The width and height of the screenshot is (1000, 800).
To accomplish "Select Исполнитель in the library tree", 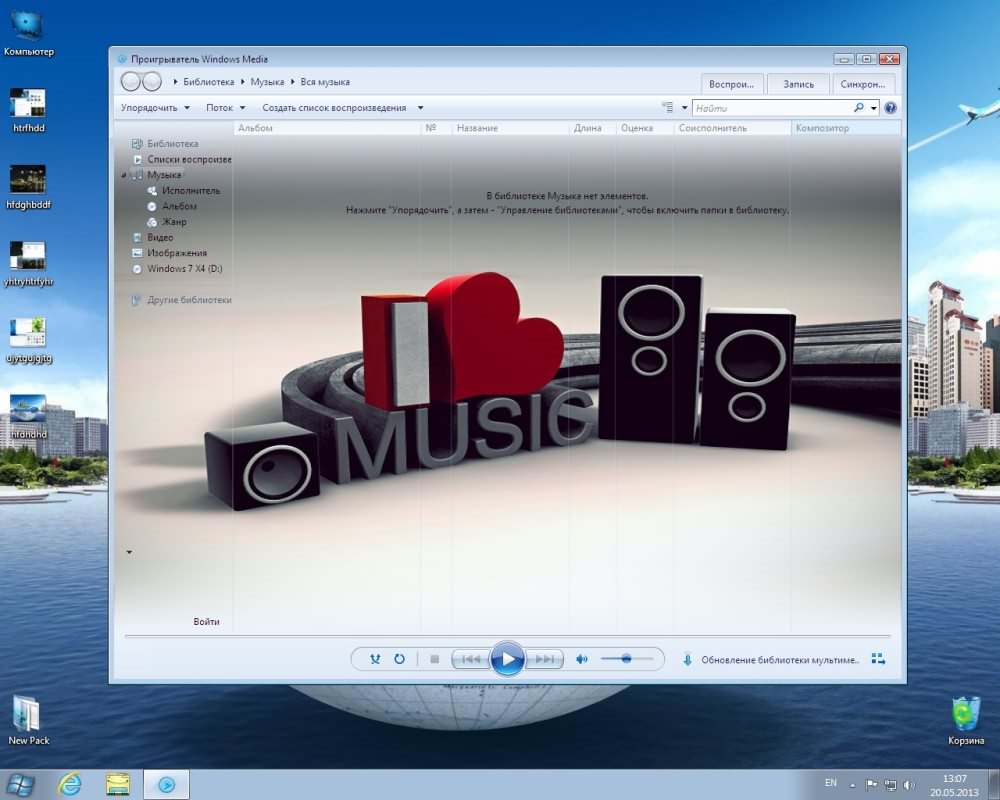I will (191, 190).
